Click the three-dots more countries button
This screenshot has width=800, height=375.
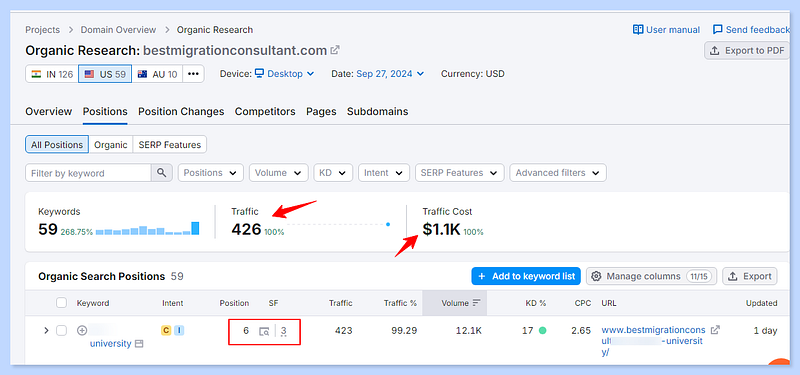(x=193, y=74)
